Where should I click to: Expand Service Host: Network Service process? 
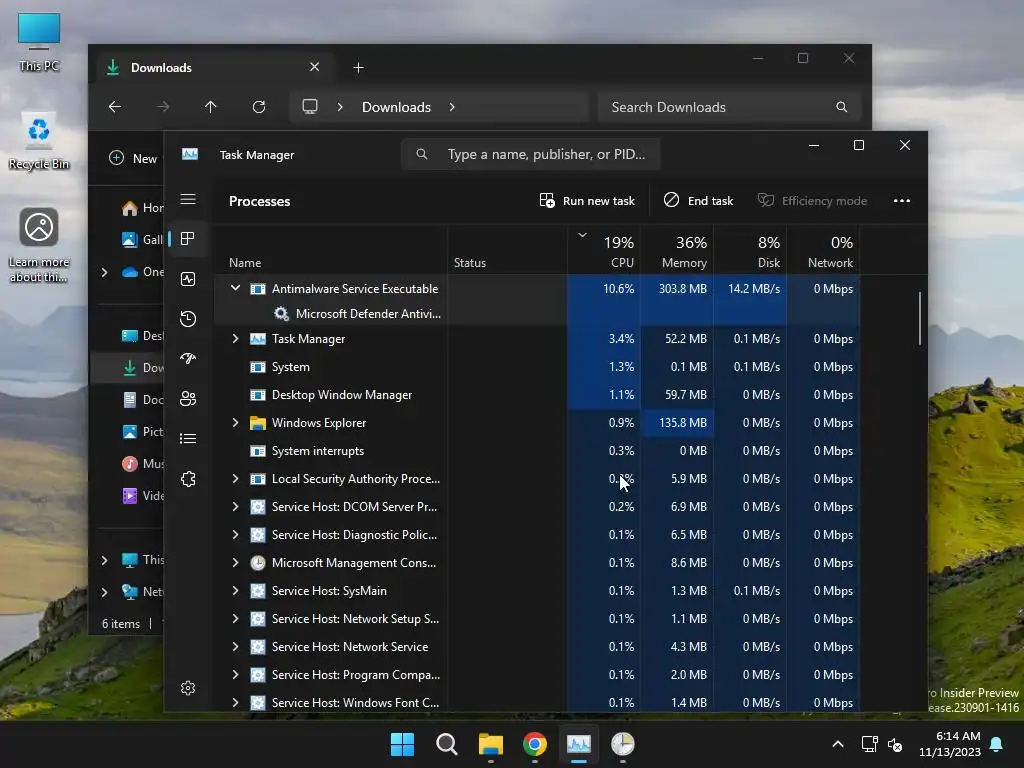coord(235,647)
